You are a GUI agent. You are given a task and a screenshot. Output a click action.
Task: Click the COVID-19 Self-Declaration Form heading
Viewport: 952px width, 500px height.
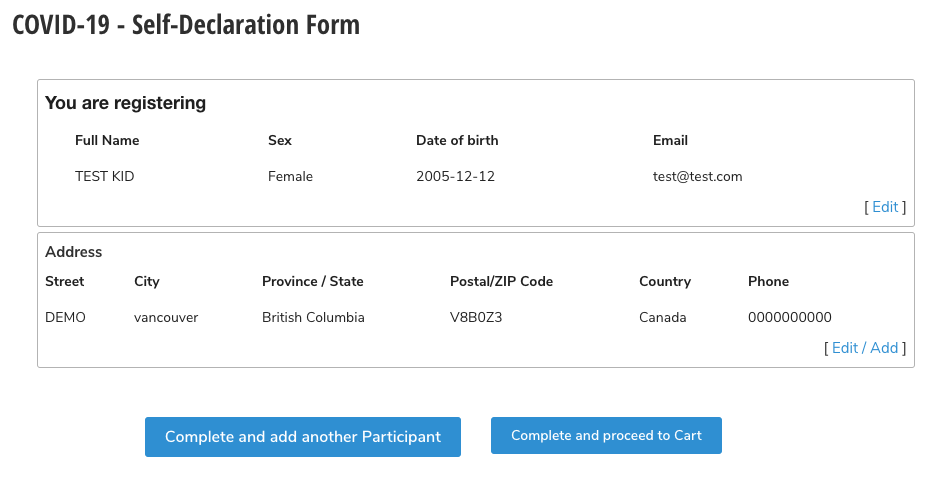point(186,25)
